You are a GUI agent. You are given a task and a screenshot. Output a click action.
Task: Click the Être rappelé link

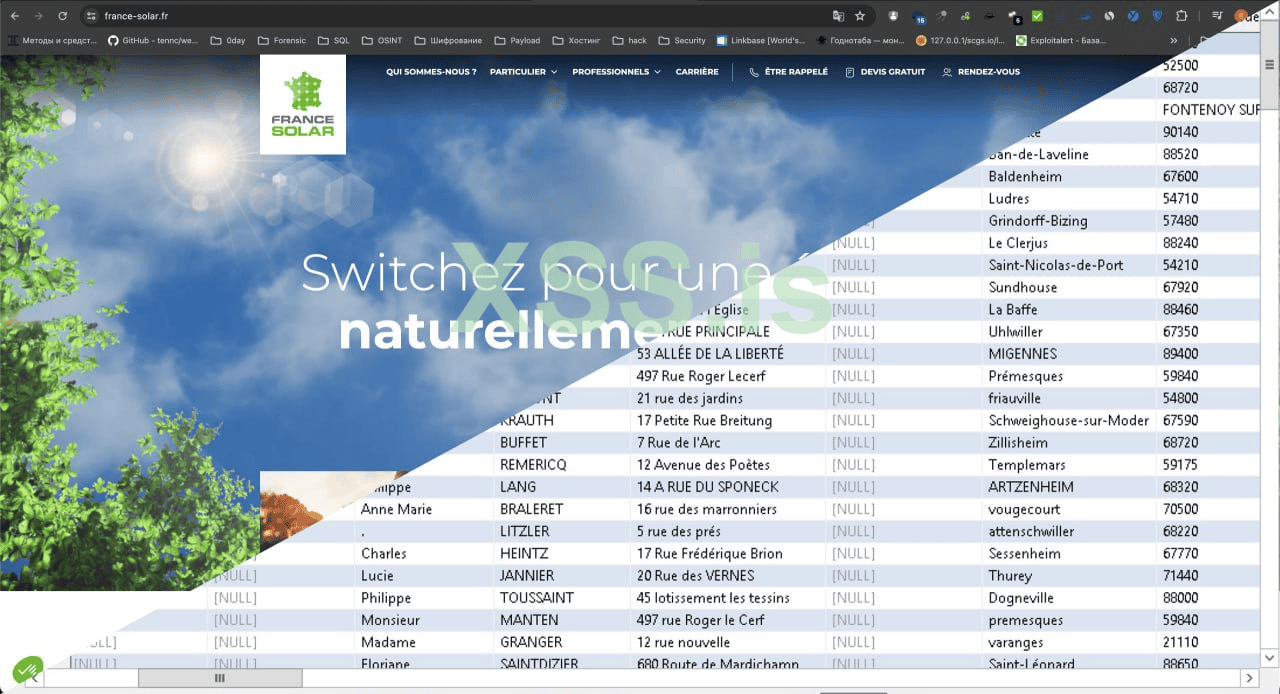tap(796, 72)
